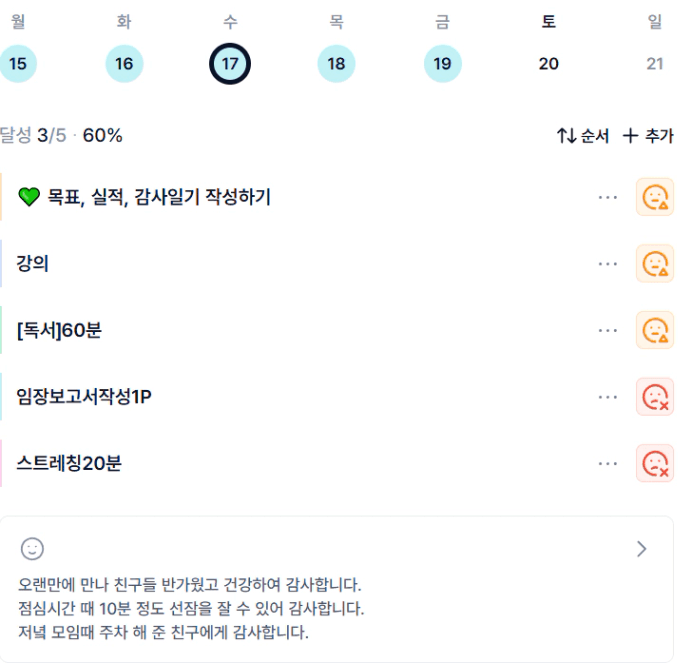Click the gratitude note text about 친구들
The height and width of the screenshot is (663, 692).
click(x=190, y=584)
